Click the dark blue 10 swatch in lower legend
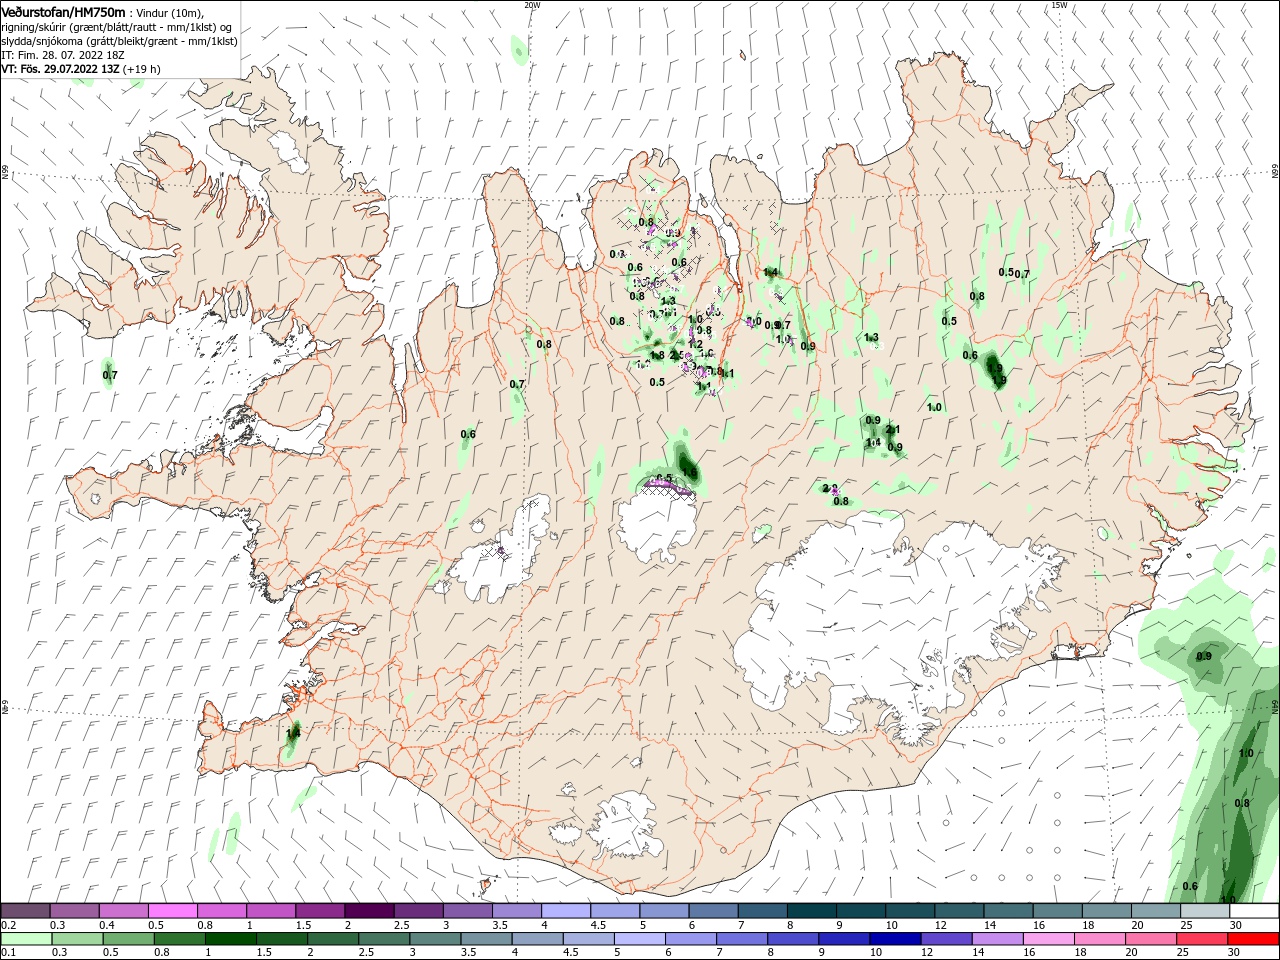Screen dimensions: 1280x960 [893, 938]
